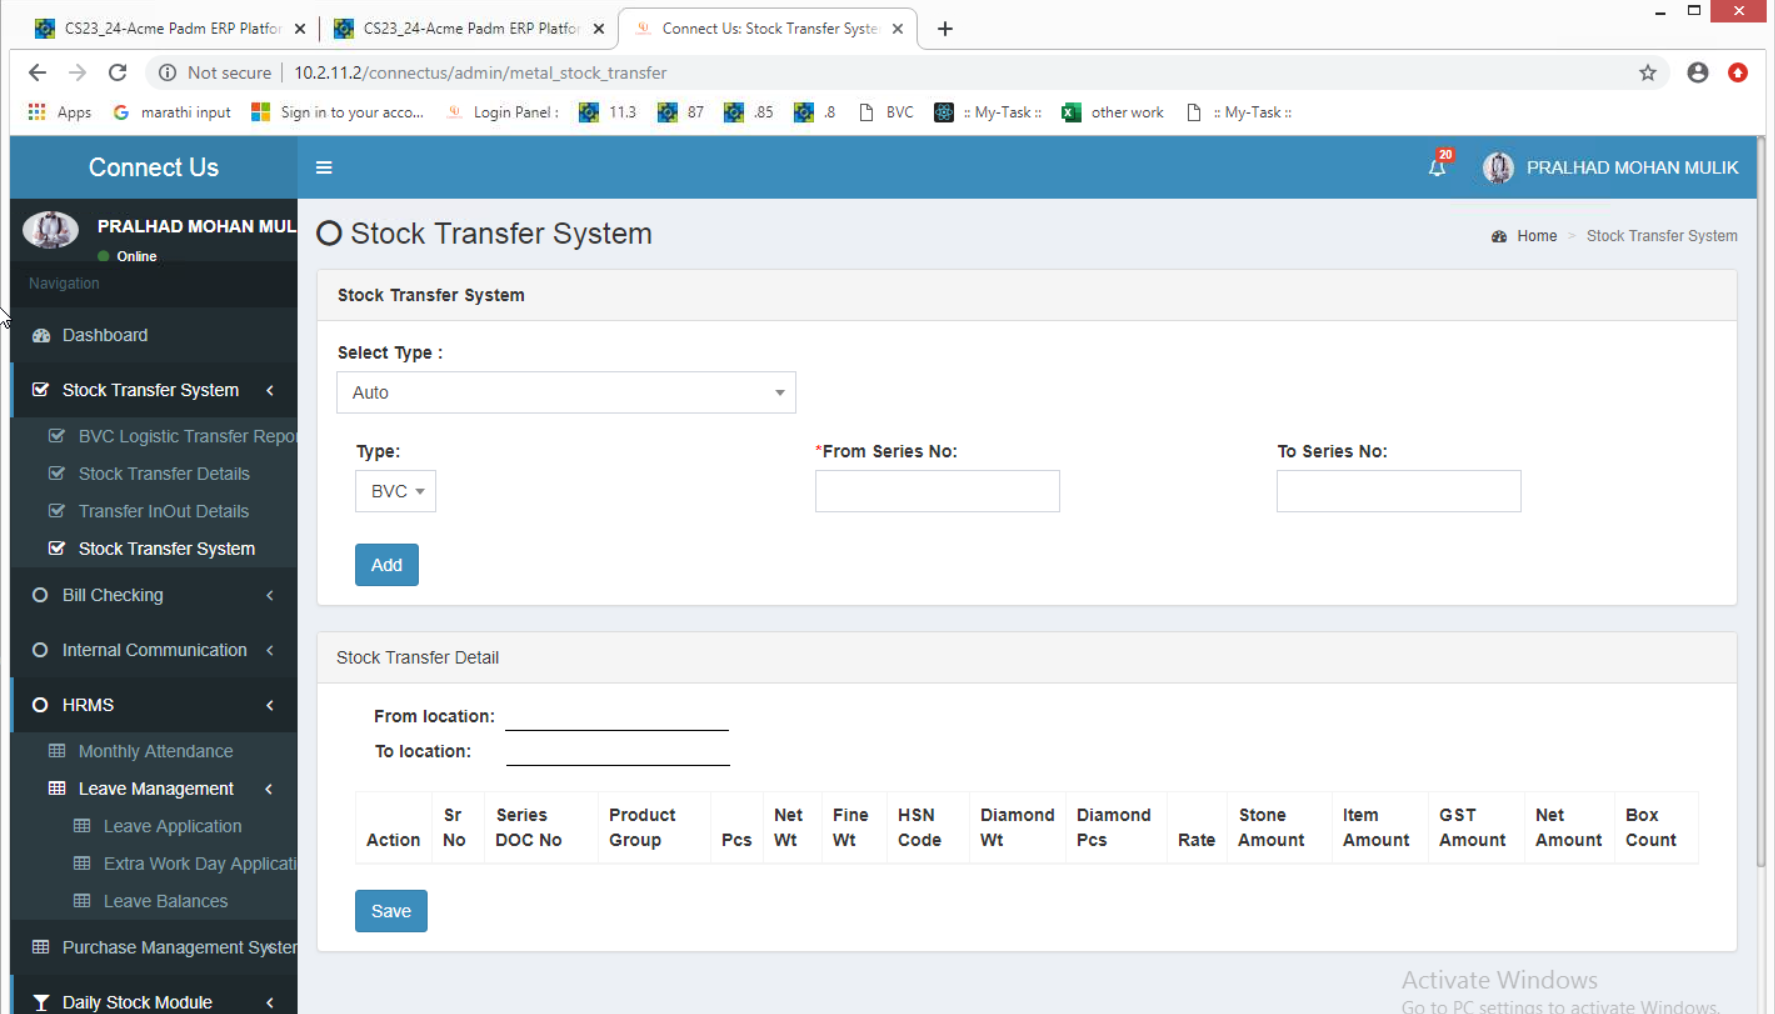Select the Connect Us: Stock Transfer System tab
Image resolution: width=1775 pixels, height=1014 pixels.
(x=768, y=28)
